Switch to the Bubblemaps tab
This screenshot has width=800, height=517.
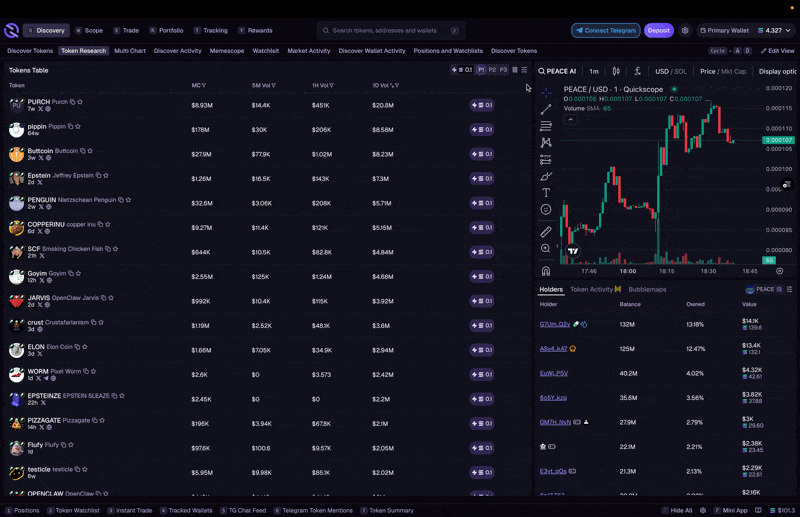(647, 289)
